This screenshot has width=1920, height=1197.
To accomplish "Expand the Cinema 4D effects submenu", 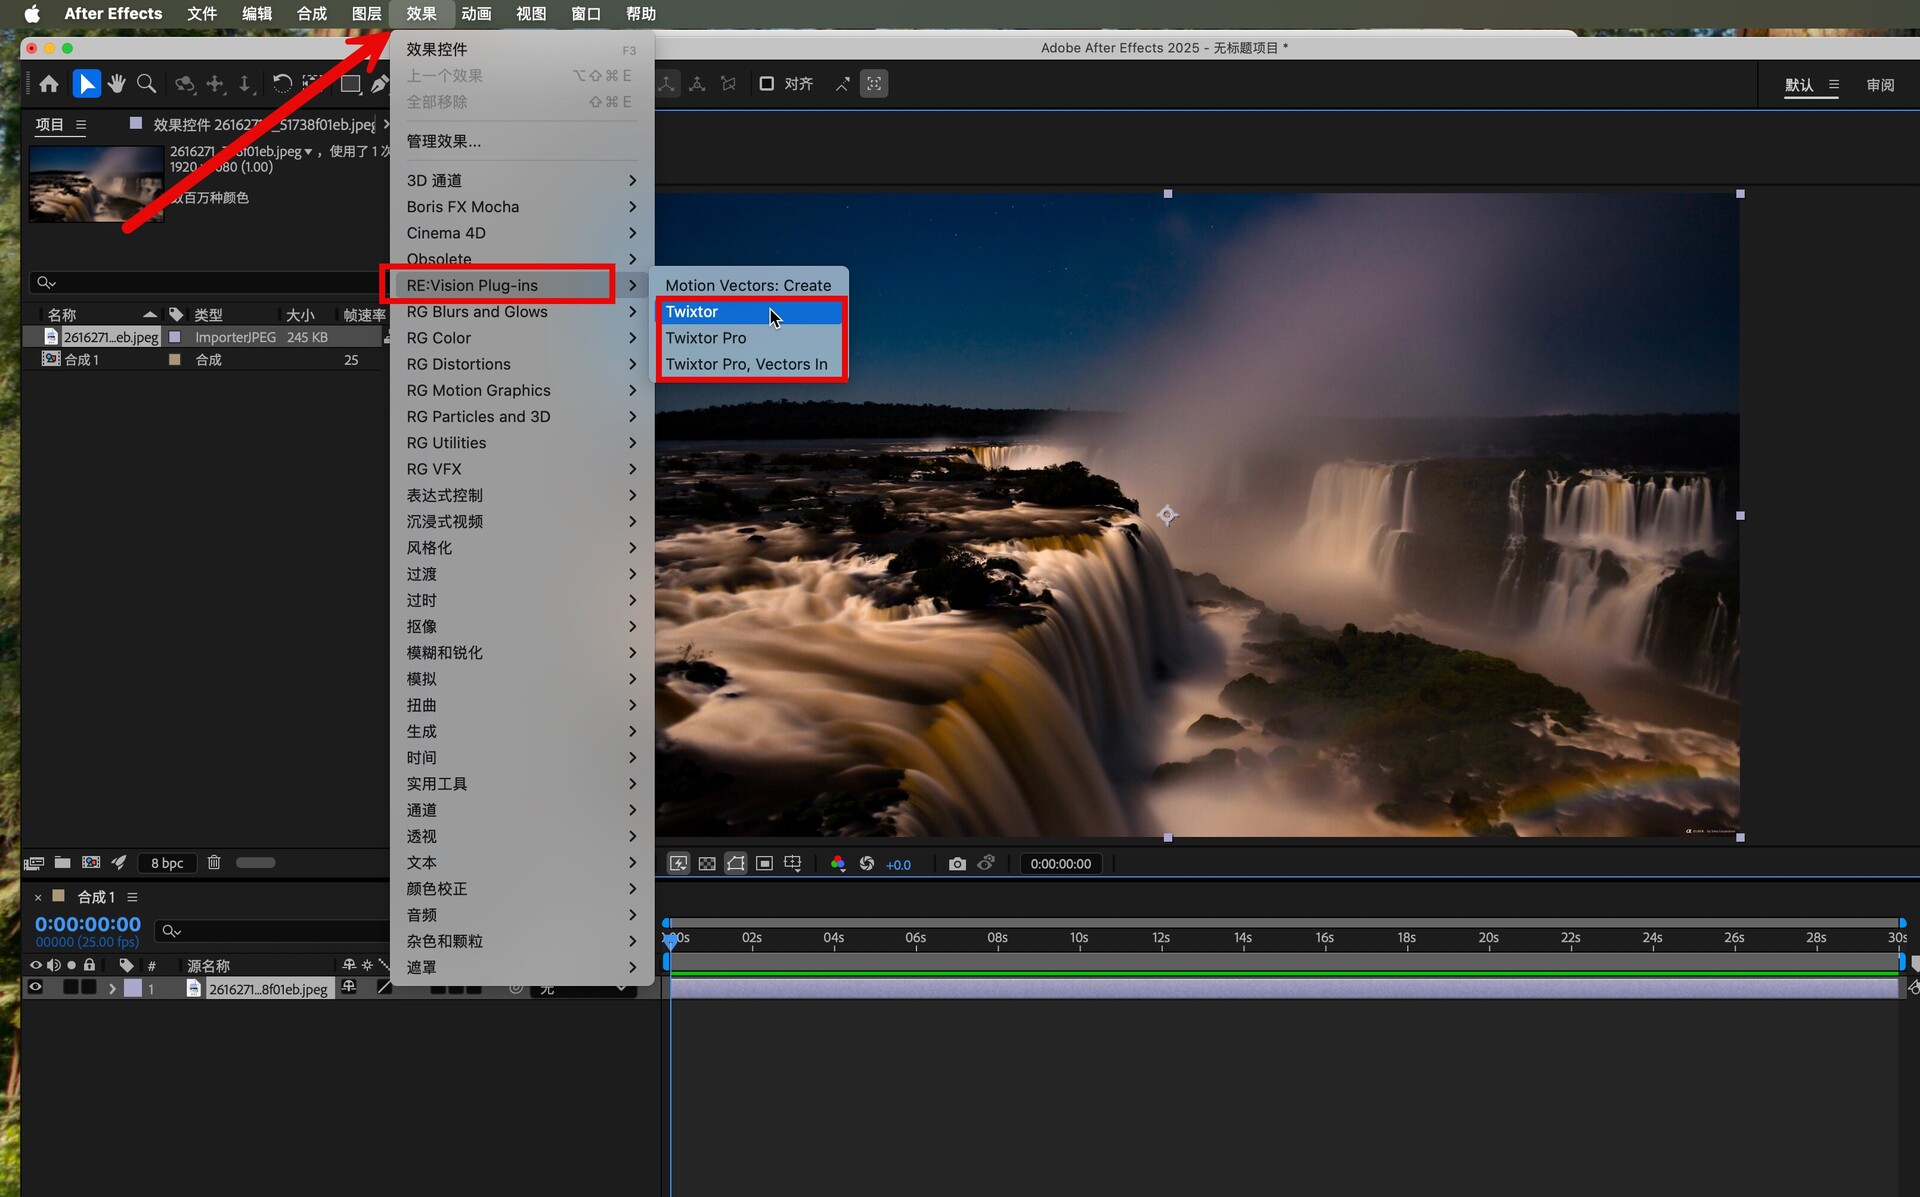I will [522, 233].
